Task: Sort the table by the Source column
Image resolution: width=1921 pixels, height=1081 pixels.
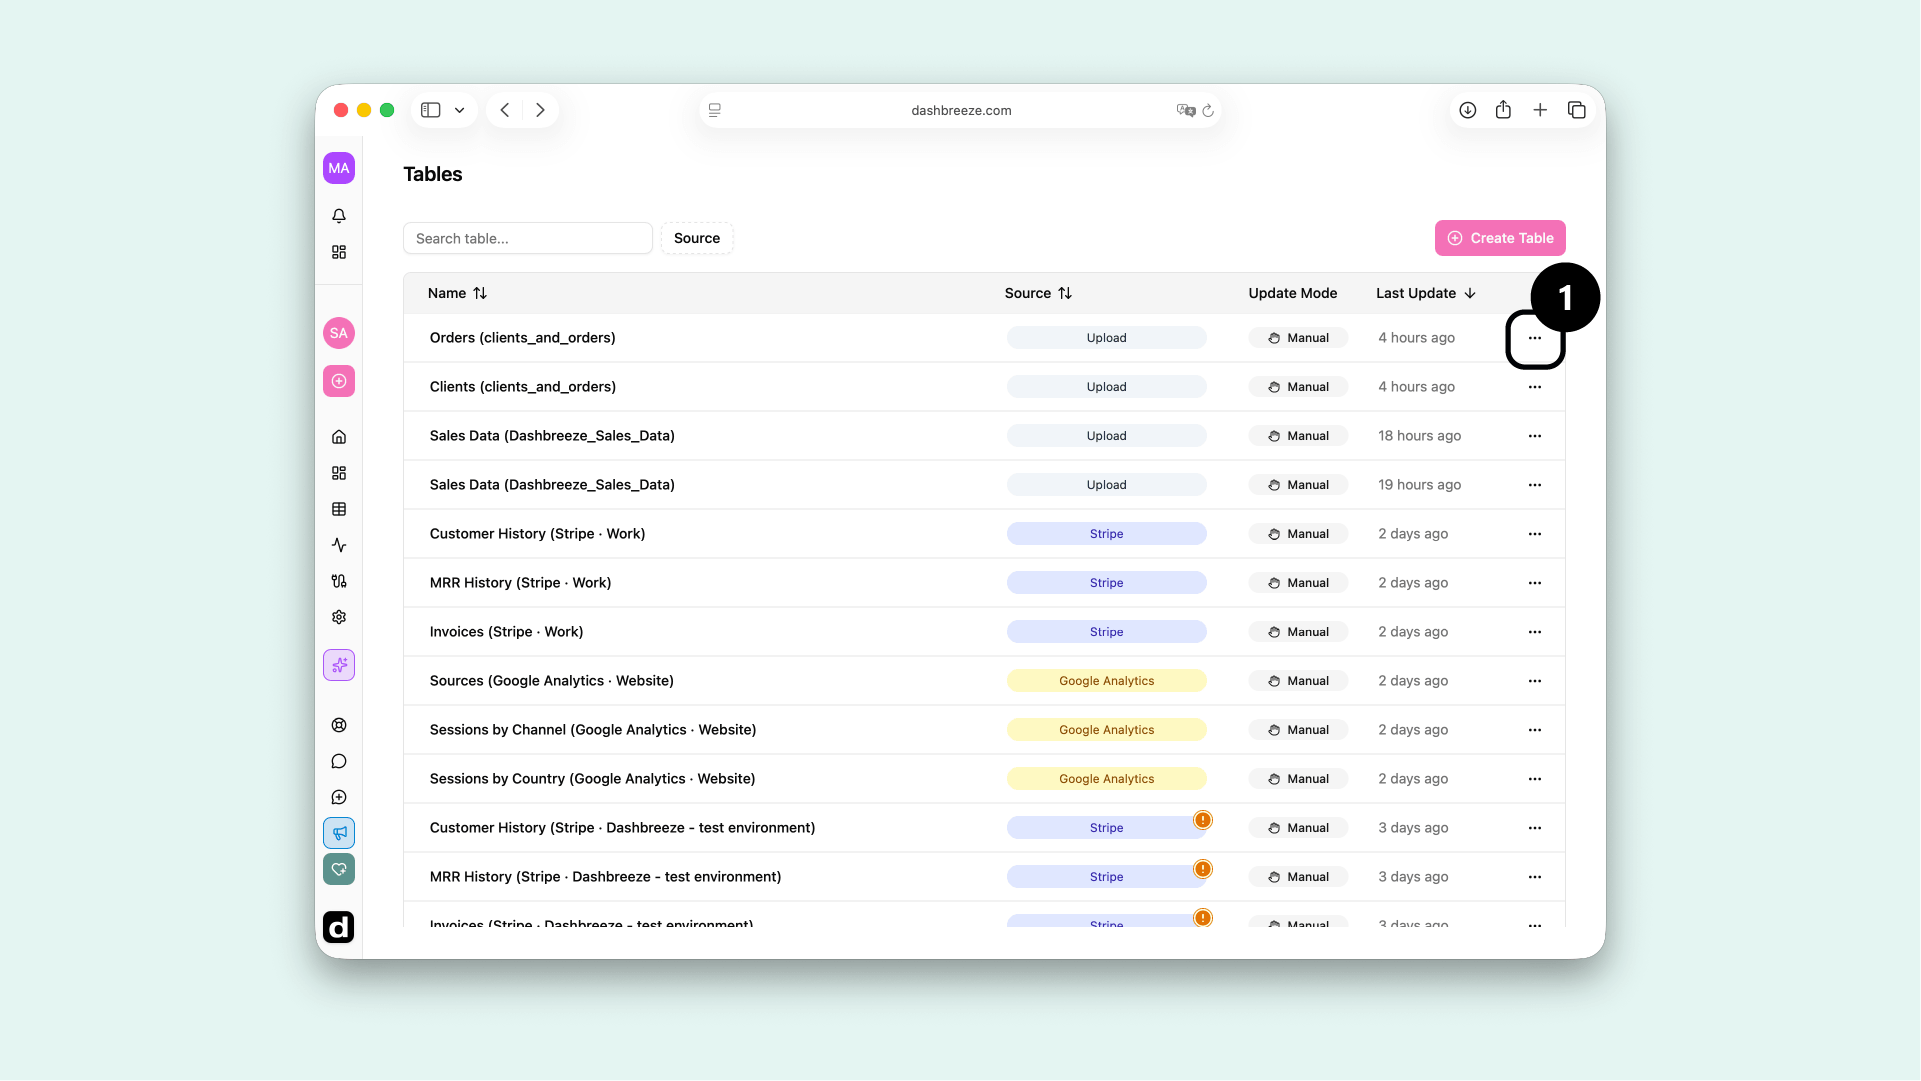Action: (x=1038, y=293)
